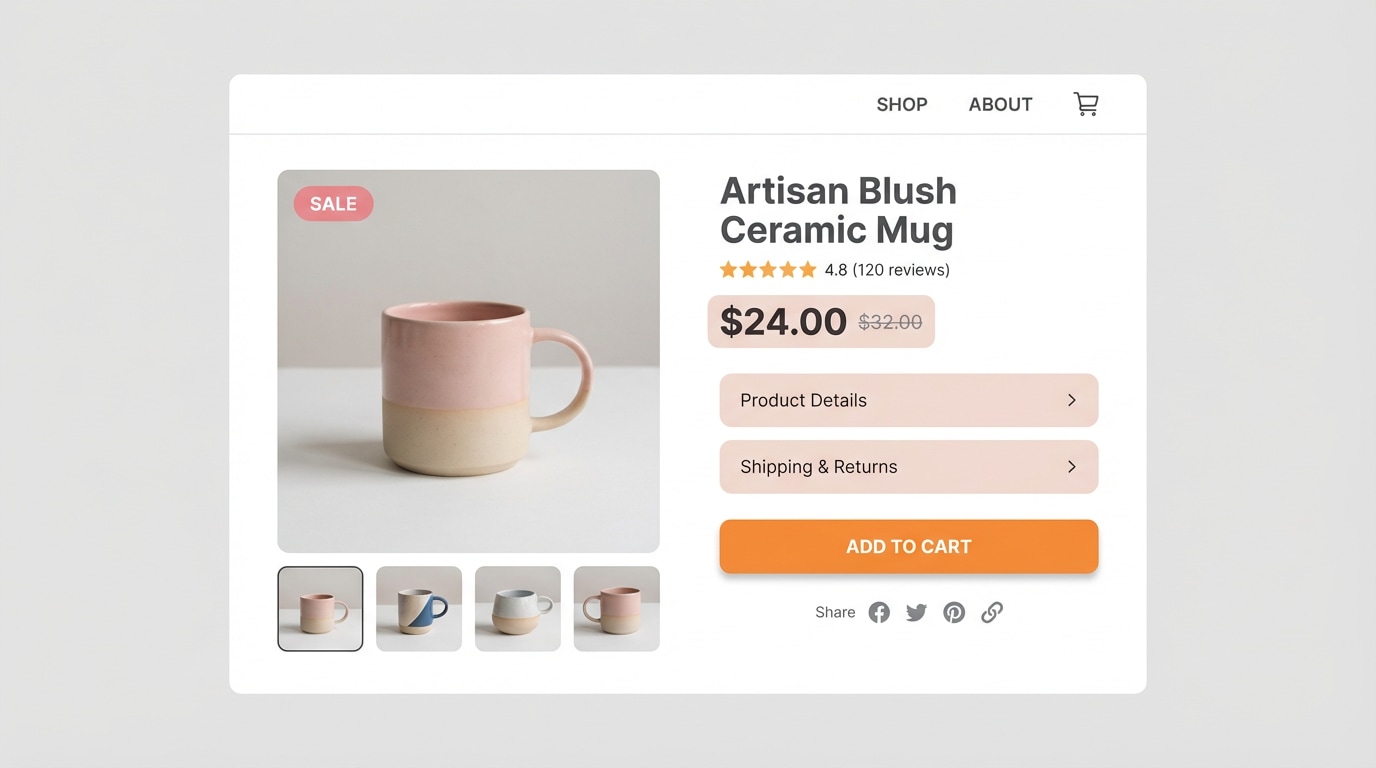Select the blue two-tone mug thumbnail

(x=418, y=608)
